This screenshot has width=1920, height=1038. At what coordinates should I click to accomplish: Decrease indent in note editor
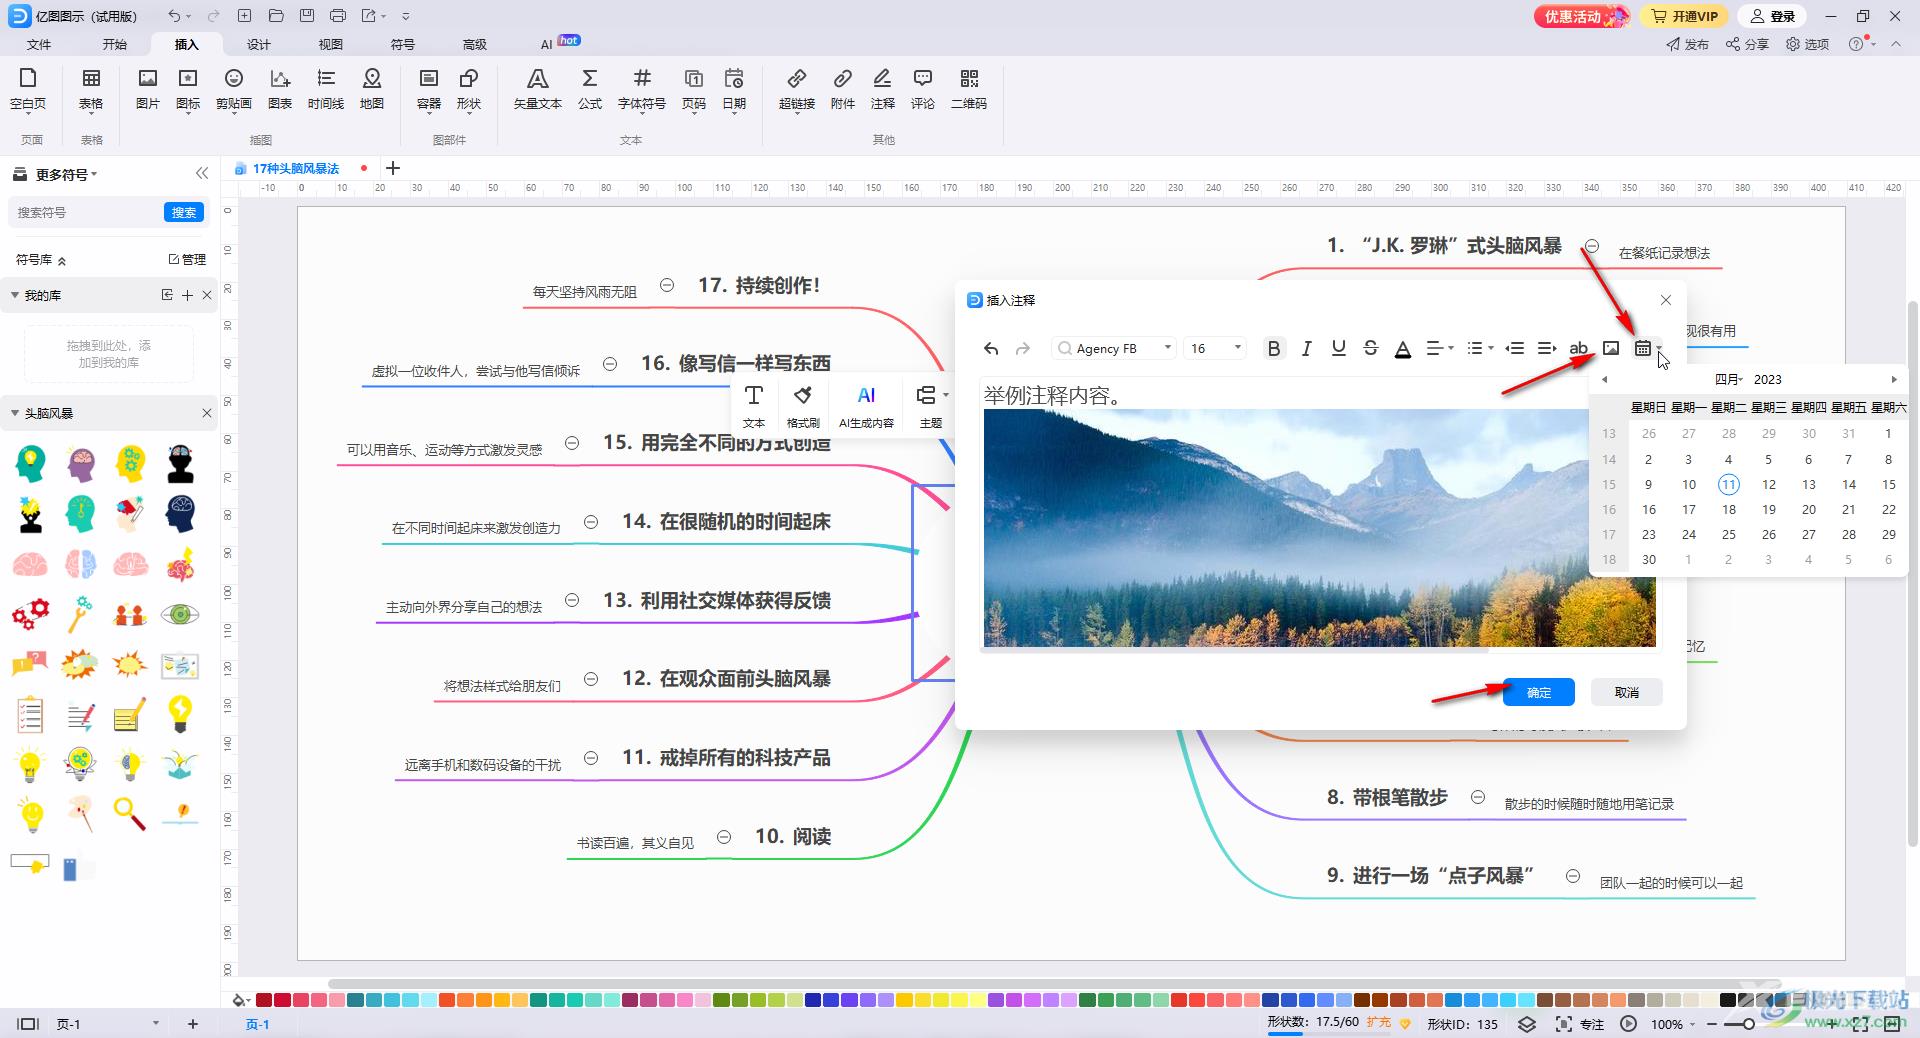(x=1515, y=348)
